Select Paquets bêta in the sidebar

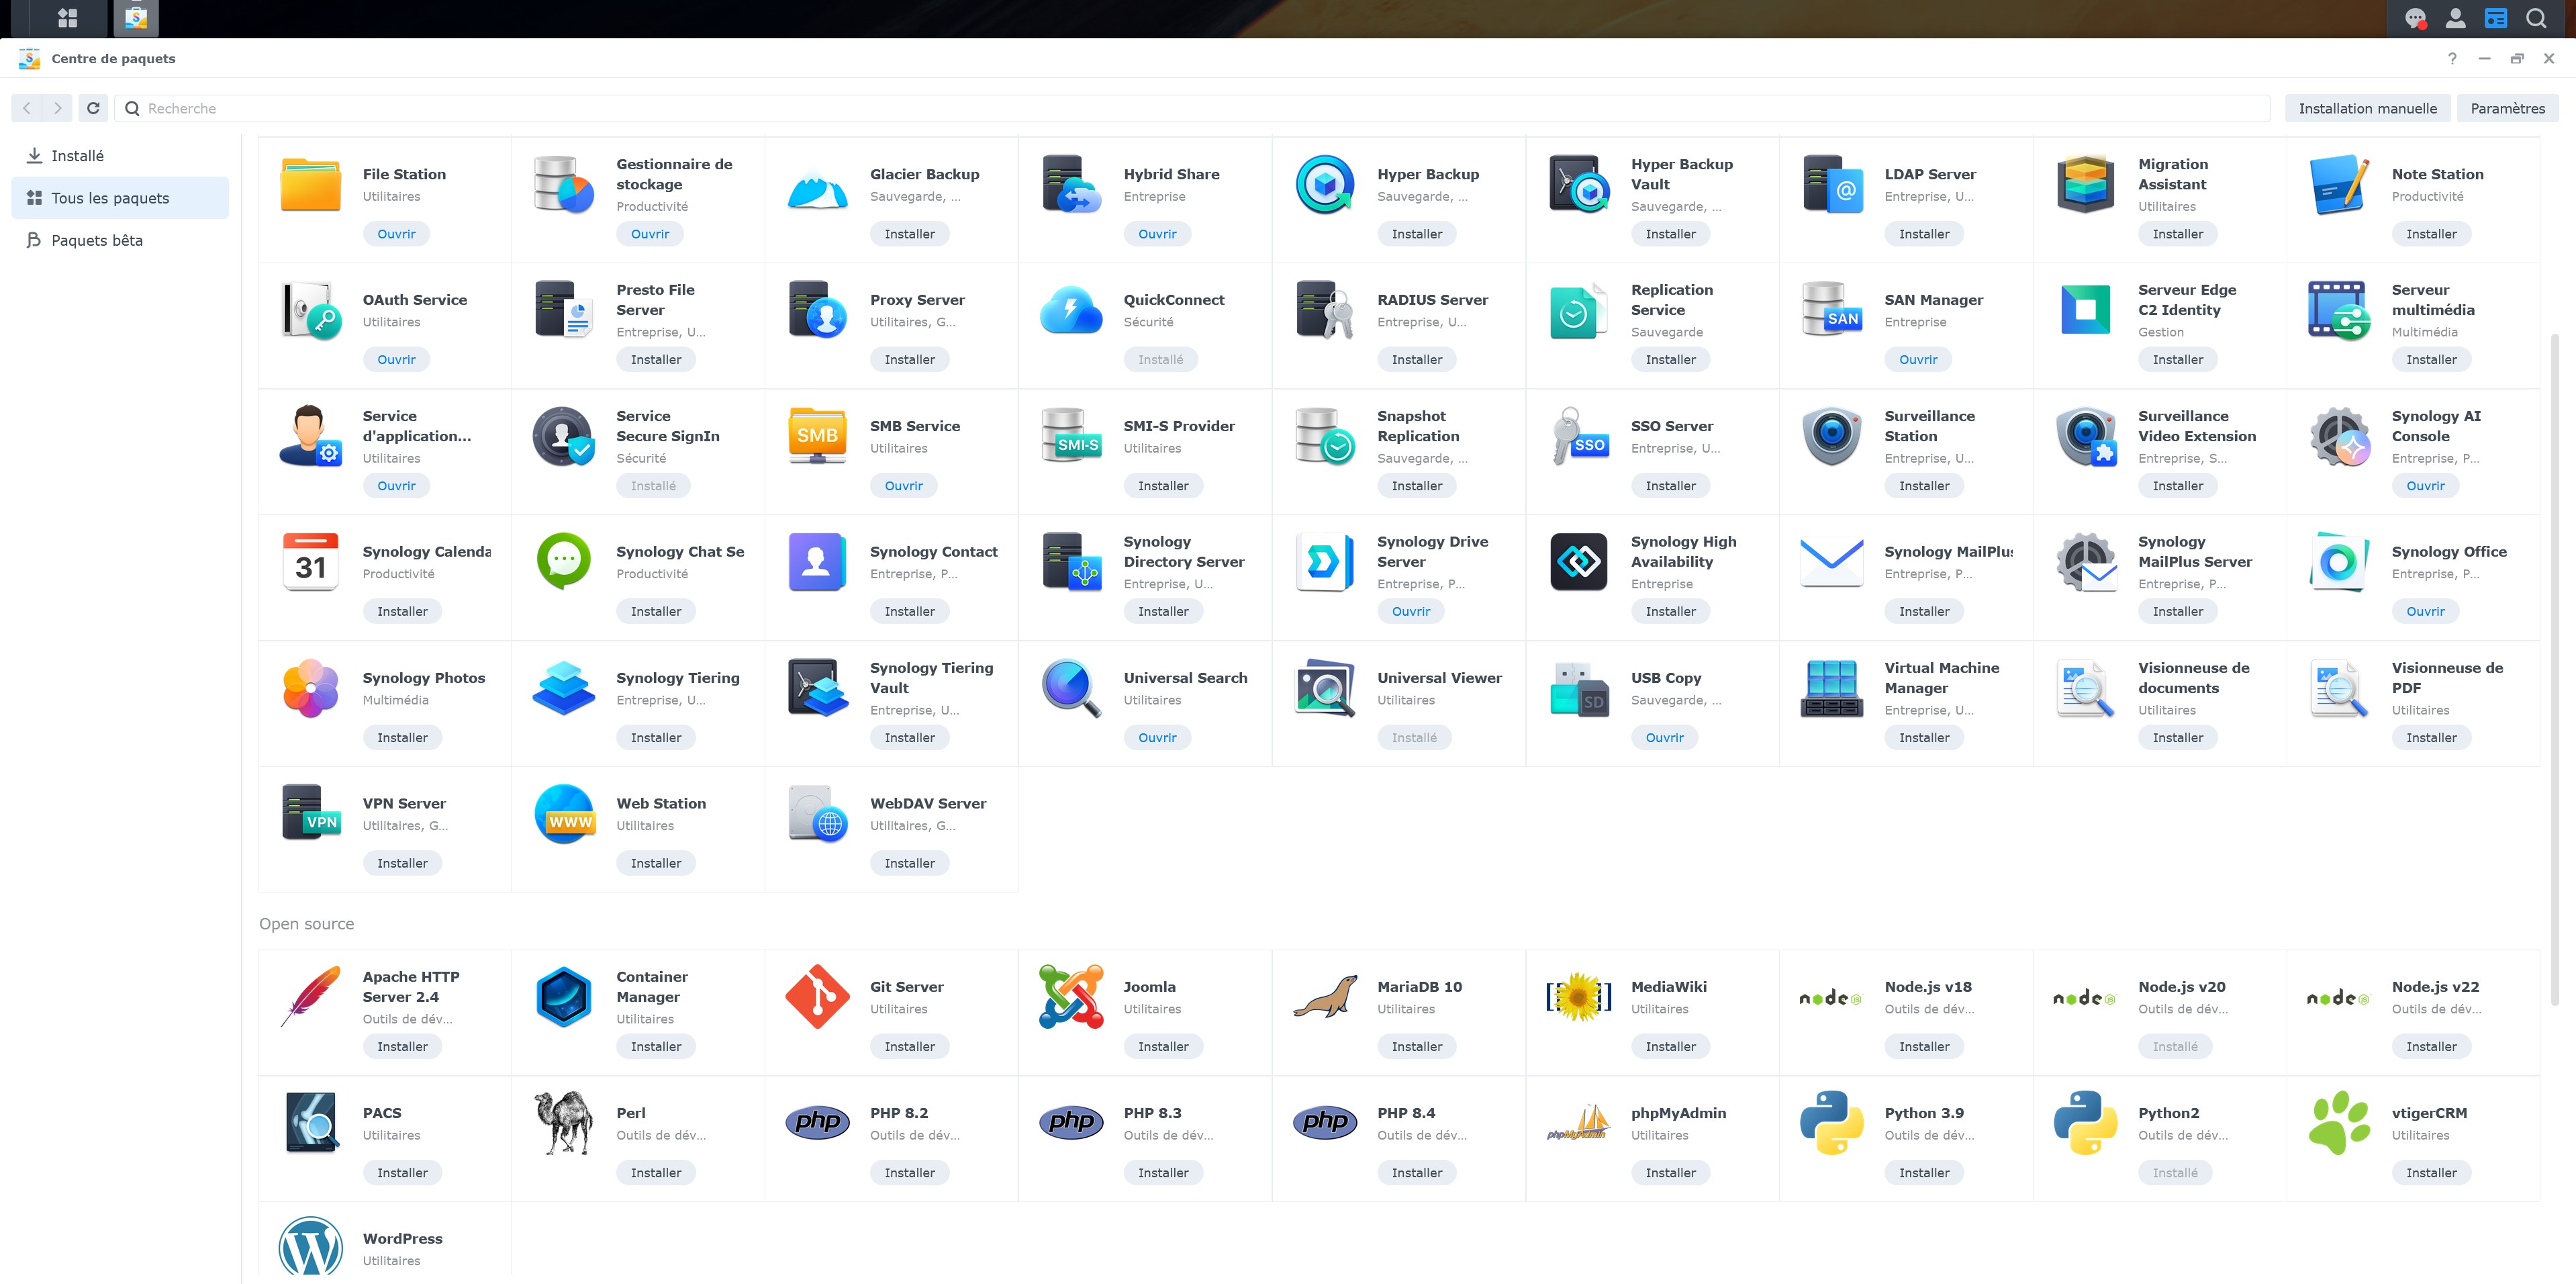point(120,240)
